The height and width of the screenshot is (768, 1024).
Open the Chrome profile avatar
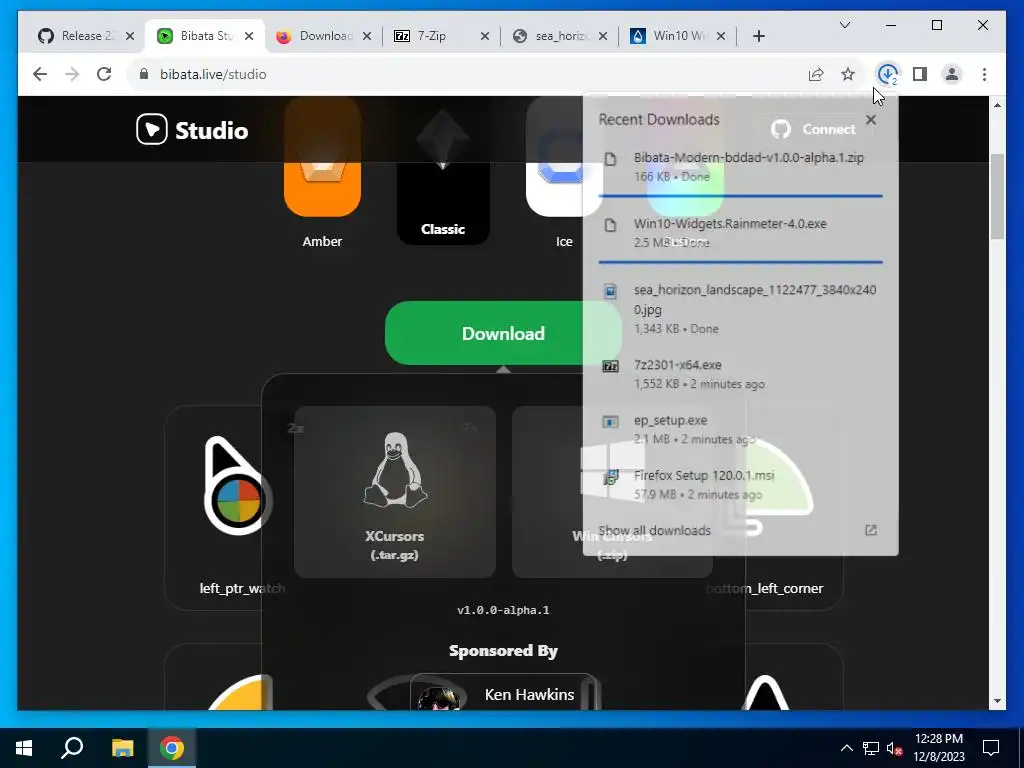pos(952,74)
